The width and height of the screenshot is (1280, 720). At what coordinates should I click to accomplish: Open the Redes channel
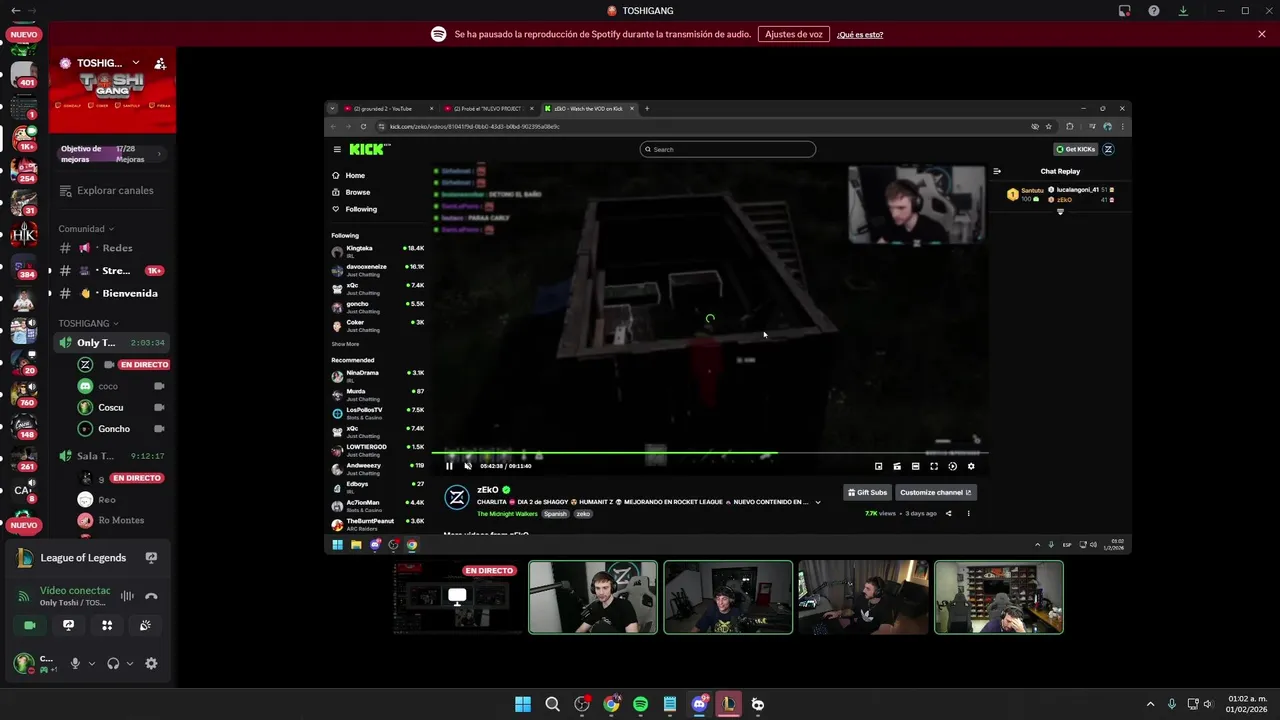pos(112,248)
